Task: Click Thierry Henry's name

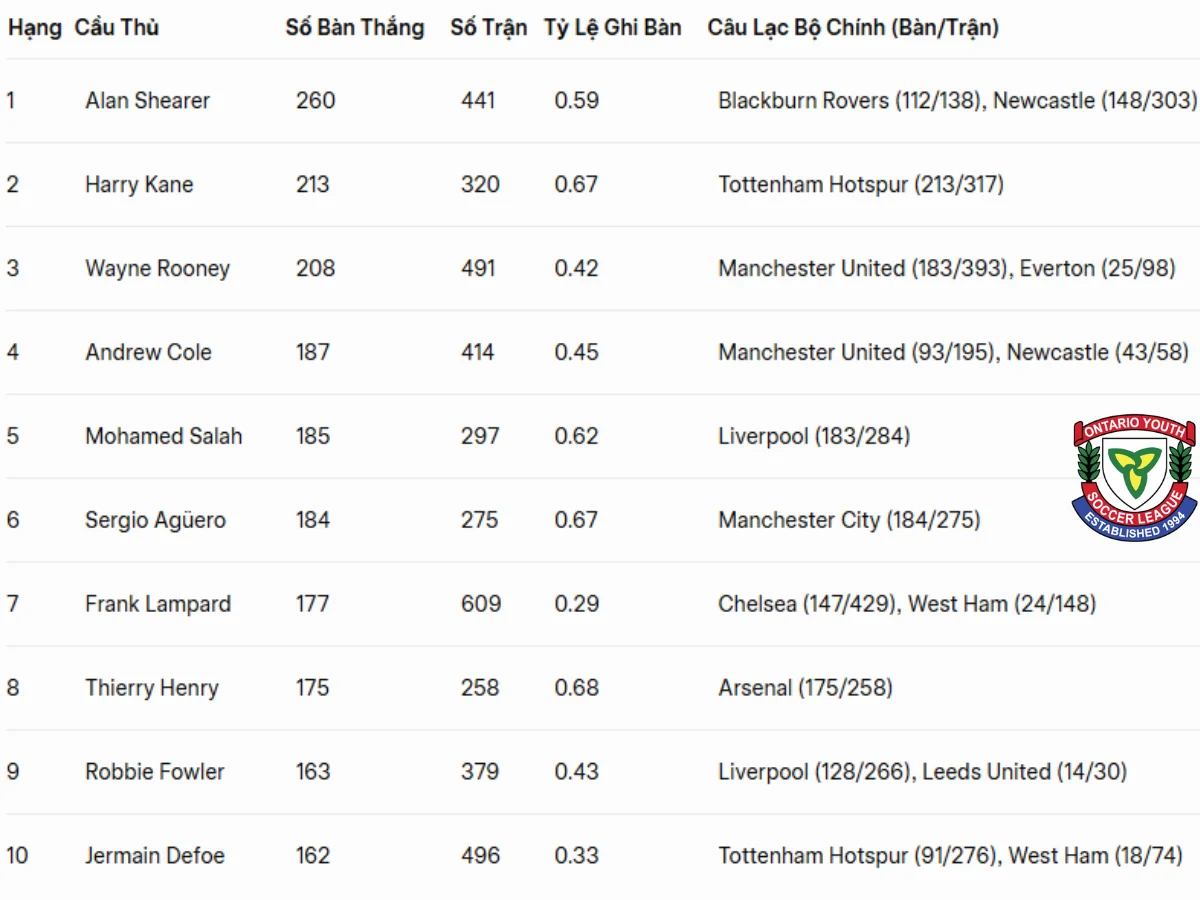Action: coord(152,688)
